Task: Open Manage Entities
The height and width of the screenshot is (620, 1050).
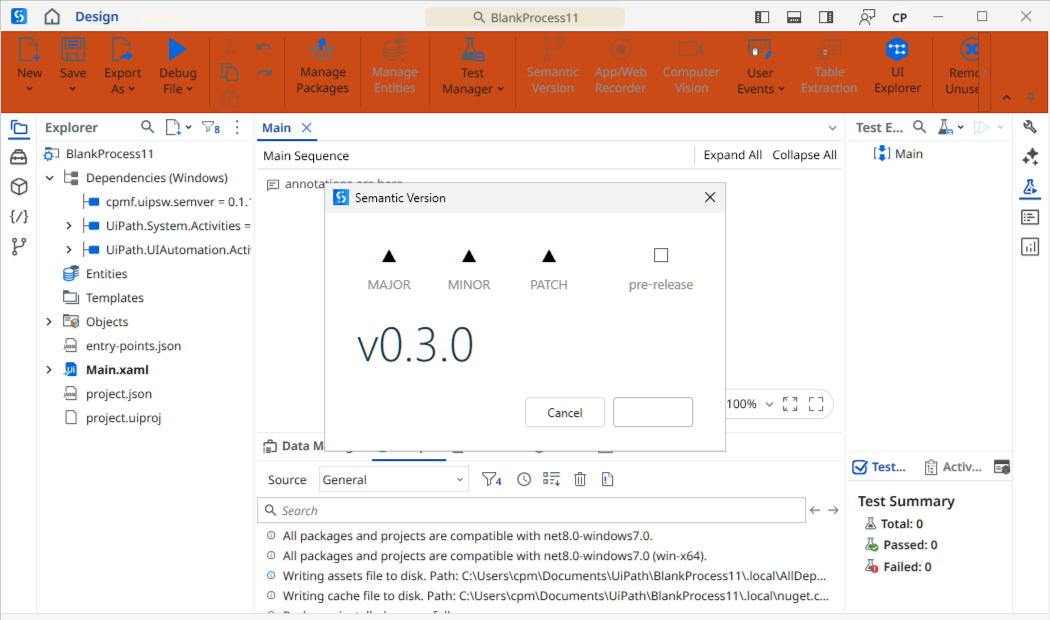Action: click(394, 66)
